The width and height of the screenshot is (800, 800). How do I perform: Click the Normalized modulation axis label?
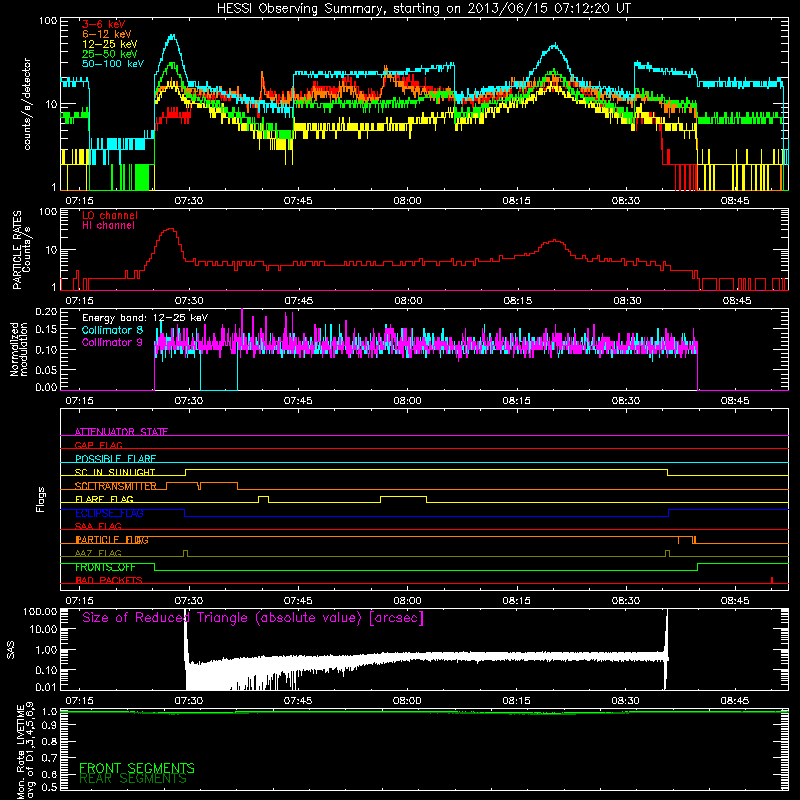(x=19, y=349)
